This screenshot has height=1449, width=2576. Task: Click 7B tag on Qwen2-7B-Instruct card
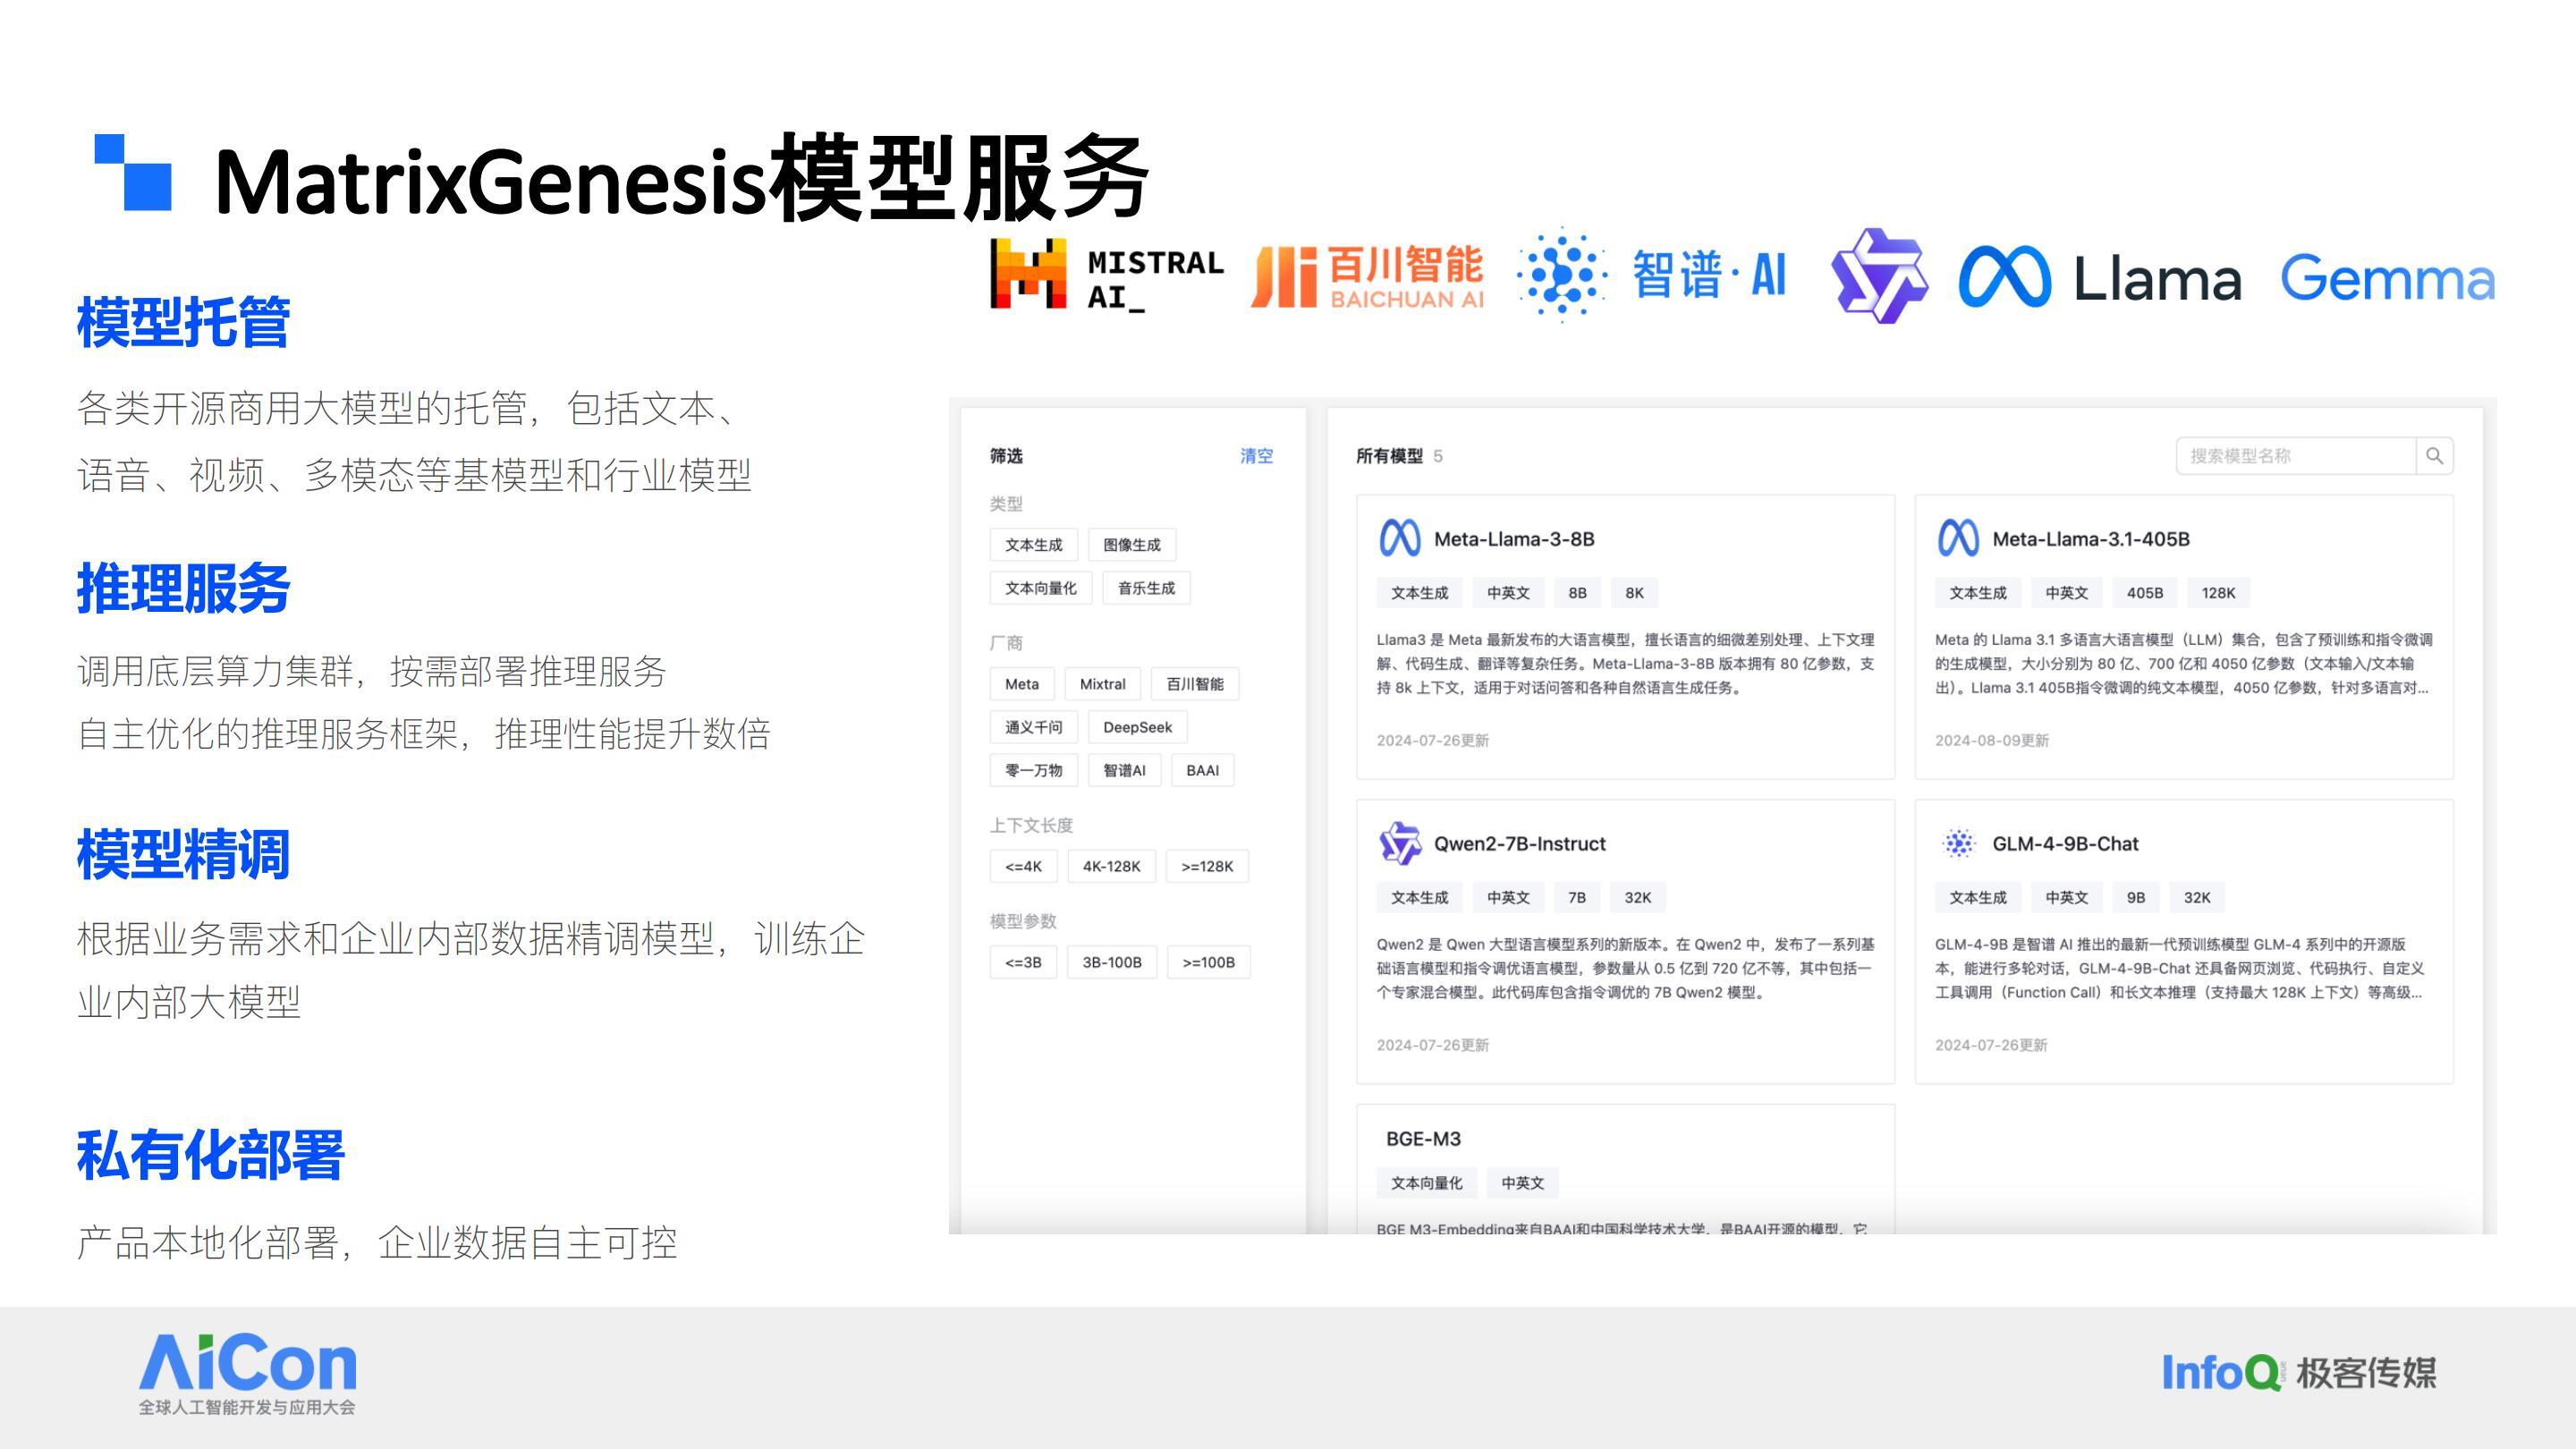pyautogui.click(x=1577, y=898)
